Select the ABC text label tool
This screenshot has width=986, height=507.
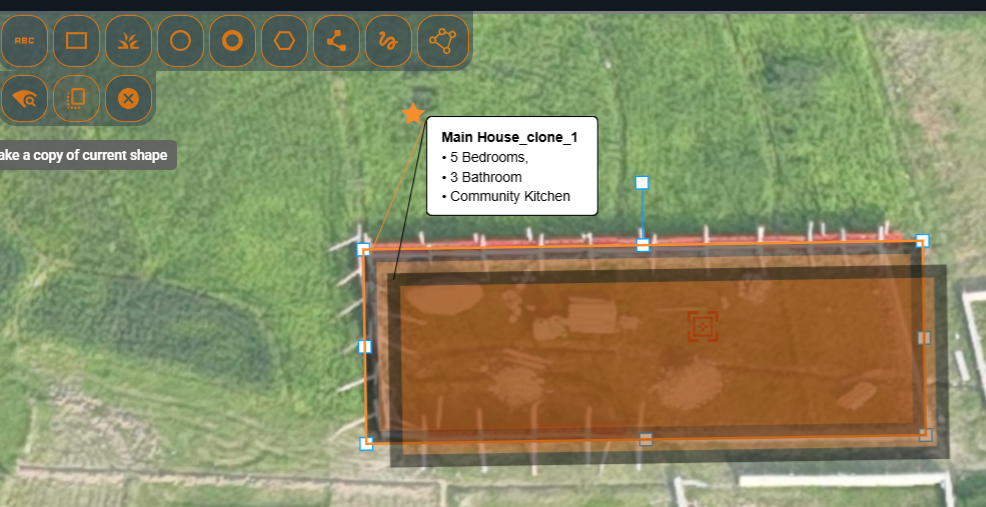tap(24, 41)
